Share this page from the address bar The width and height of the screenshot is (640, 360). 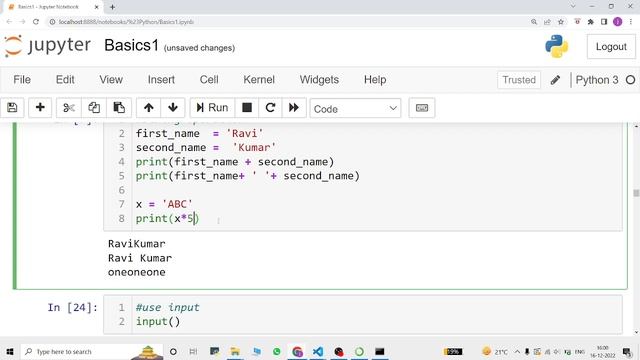[x=547, y=22]
